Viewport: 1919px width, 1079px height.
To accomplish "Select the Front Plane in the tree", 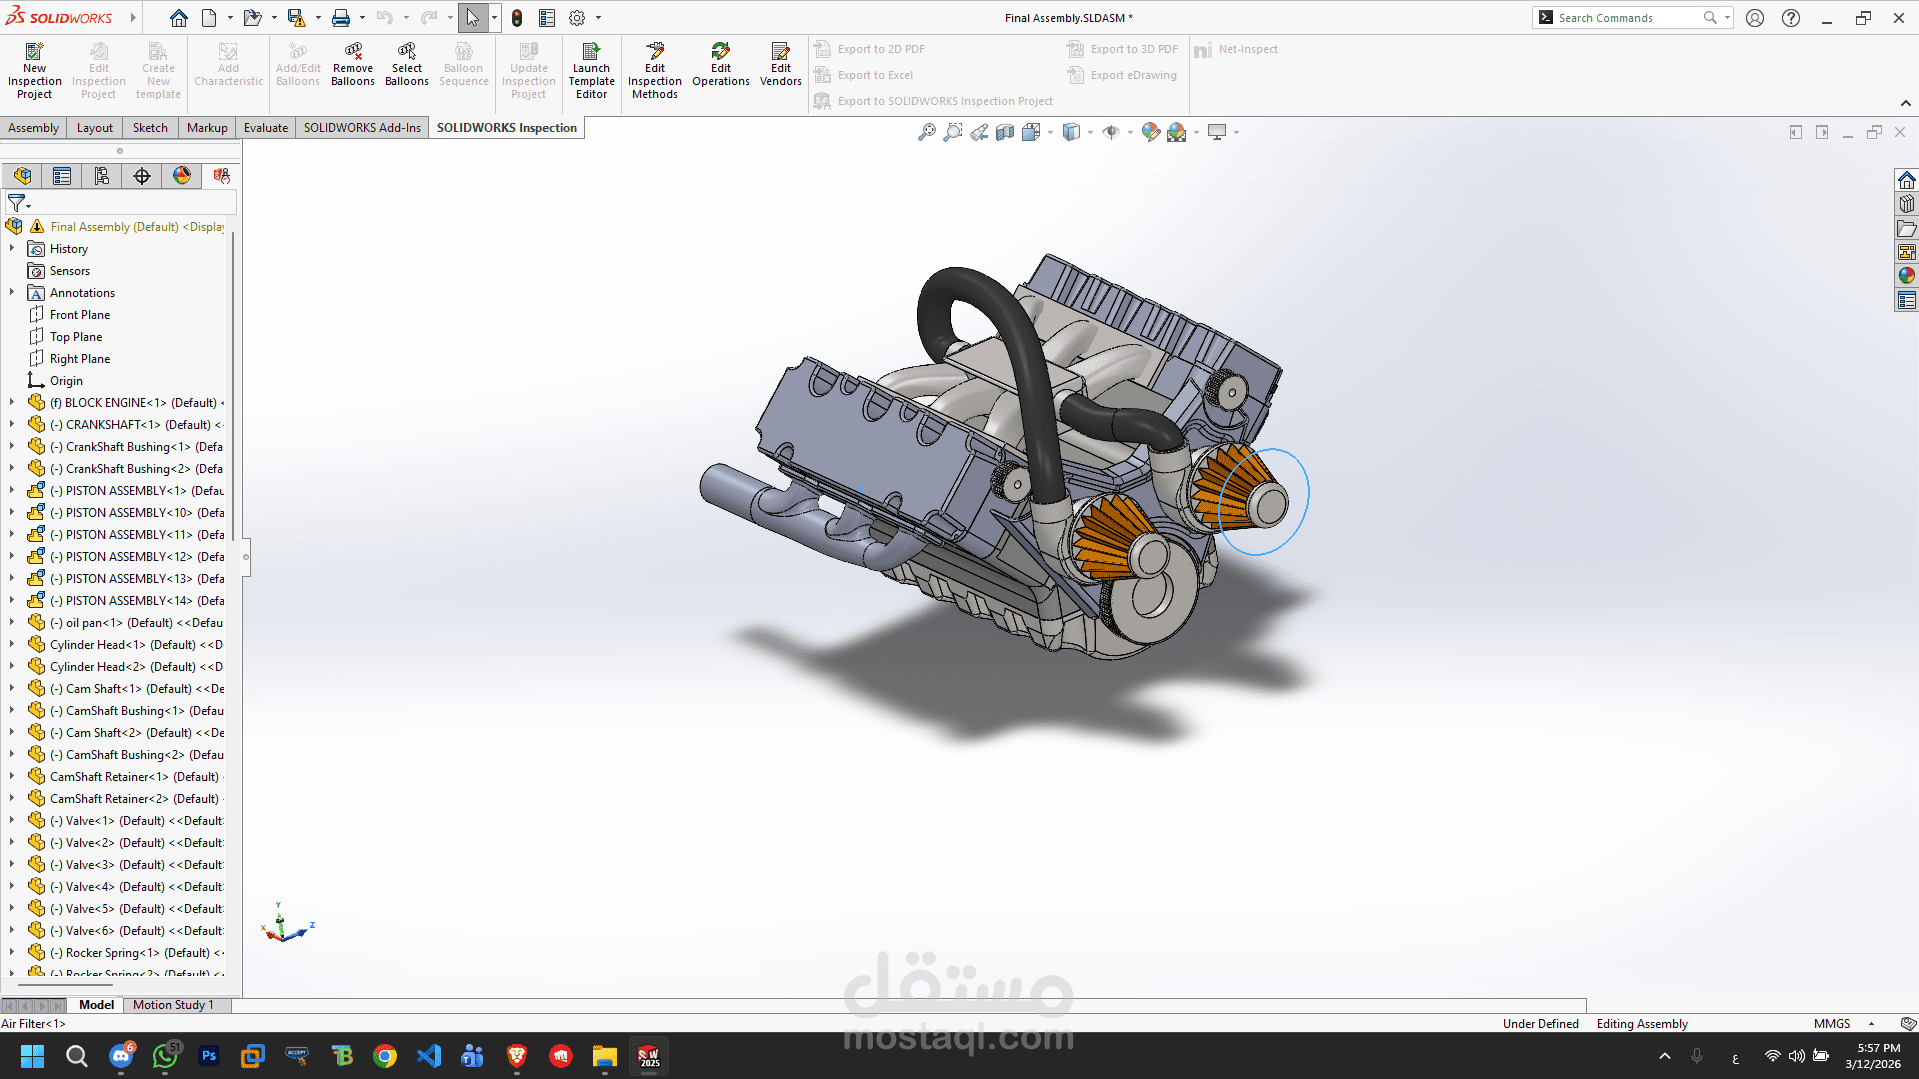I will tap(80, 315).
